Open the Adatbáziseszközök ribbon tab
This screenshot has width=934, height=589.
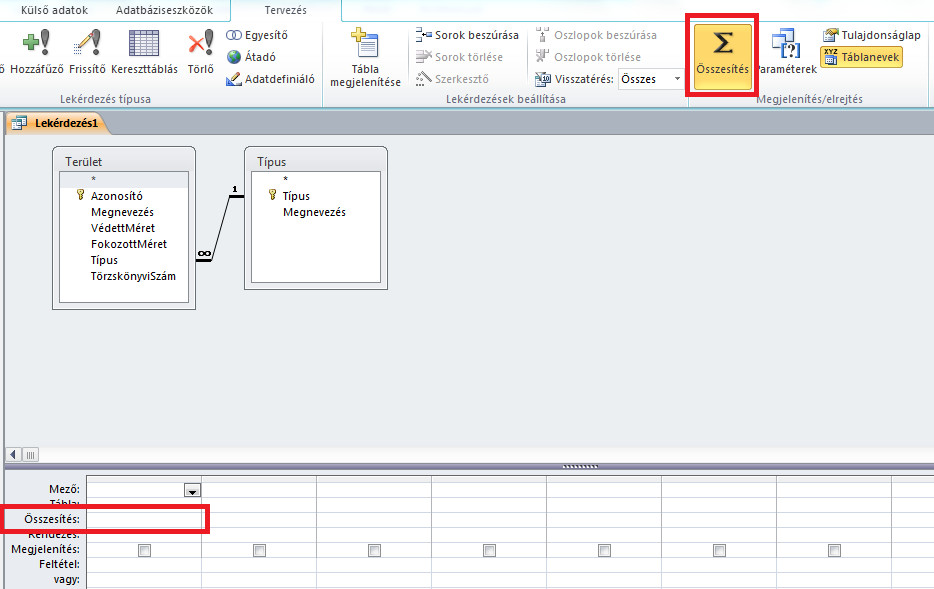(x=164, y=10)
